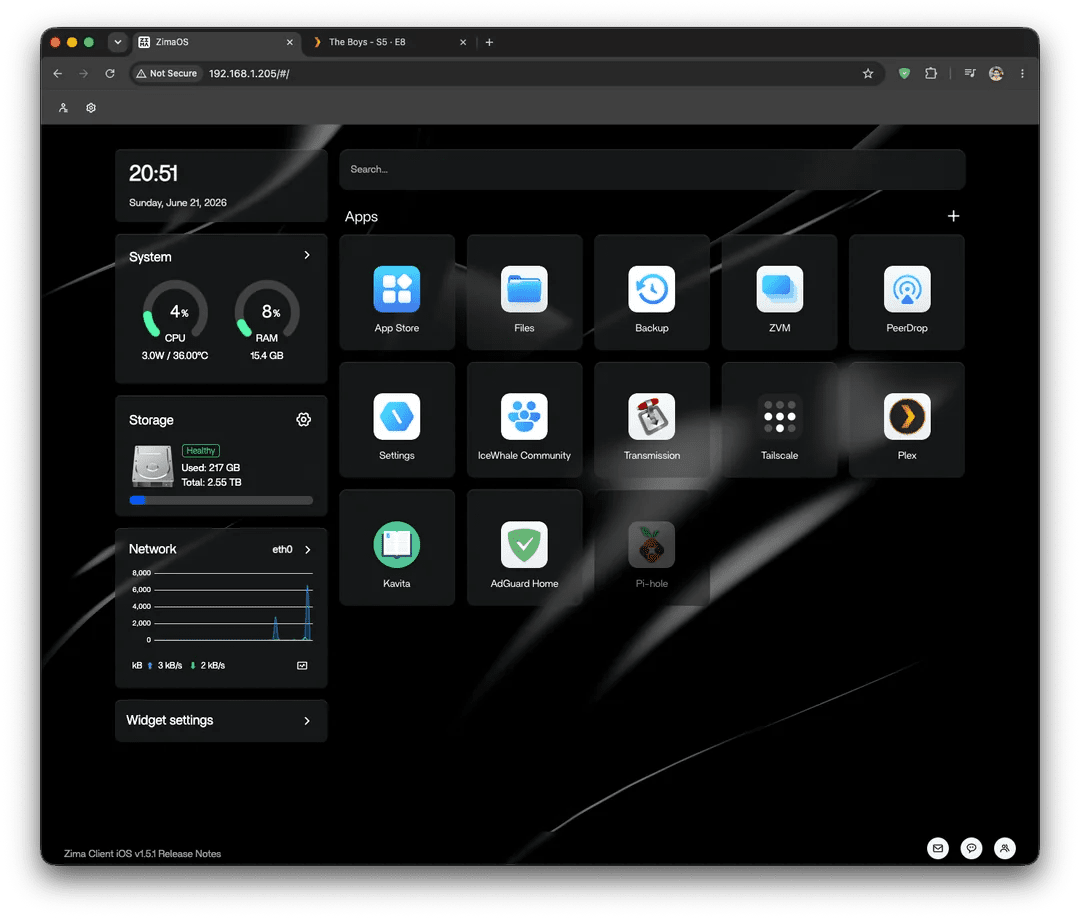The width and height of the screenshot is (1080, 919).
Task: Click the "Used: 217 GB" text
Action: 211,468
